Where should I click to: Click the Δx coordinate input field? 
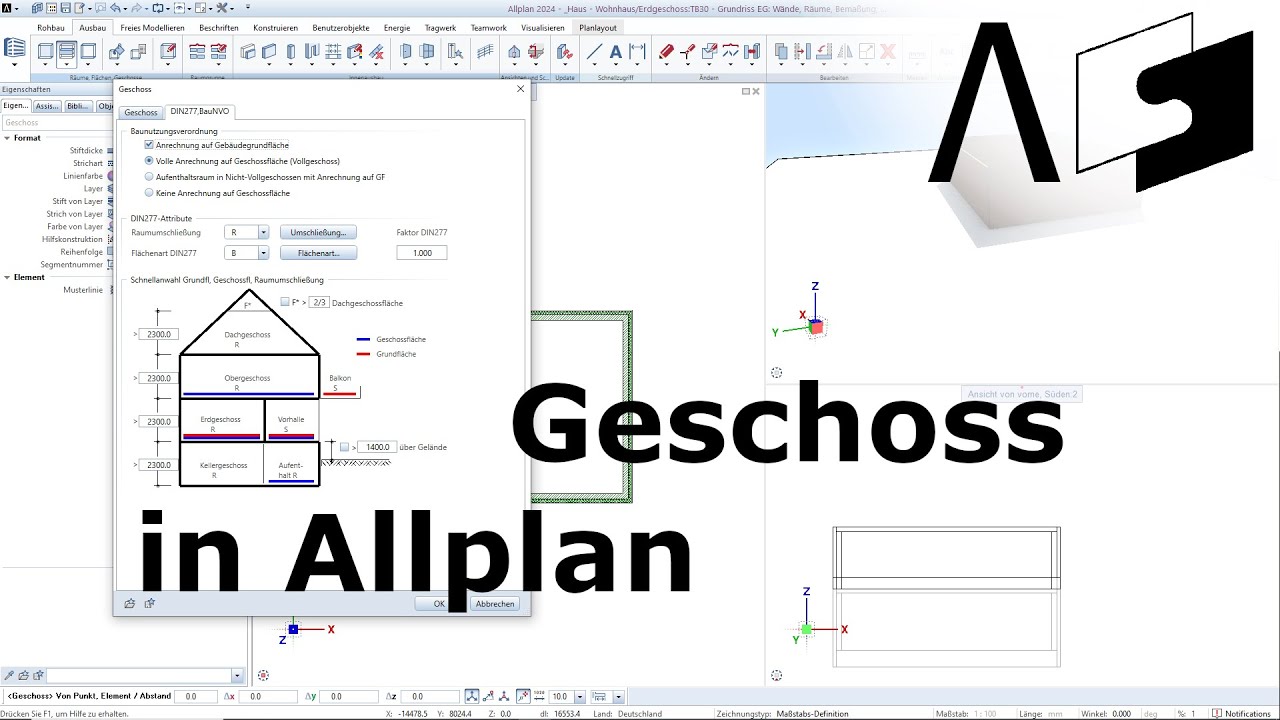pos(269,696)
